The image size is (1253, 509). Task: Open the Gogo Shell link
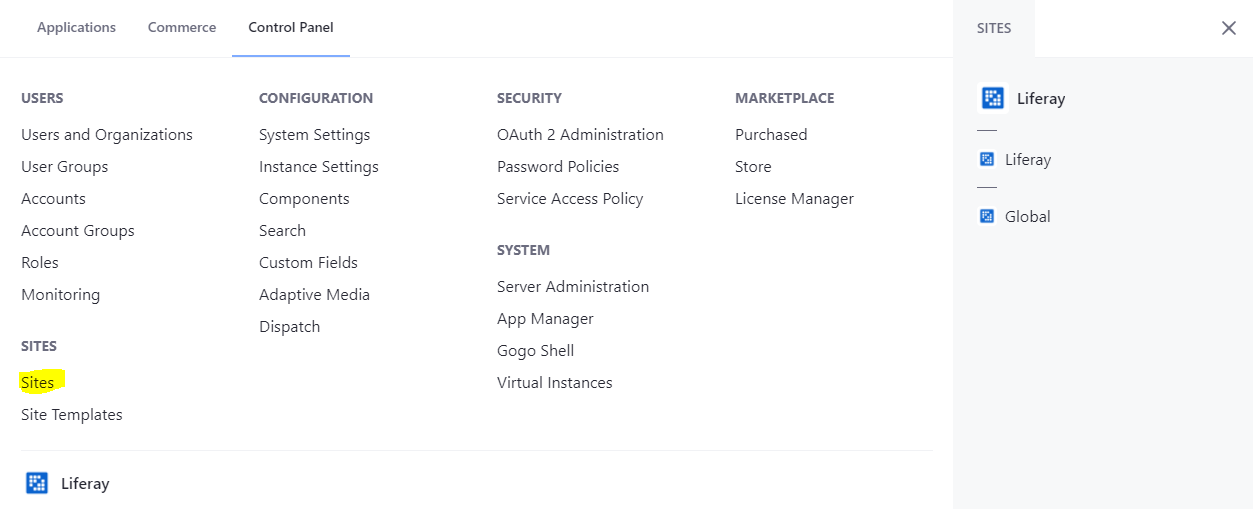(536, 351)
